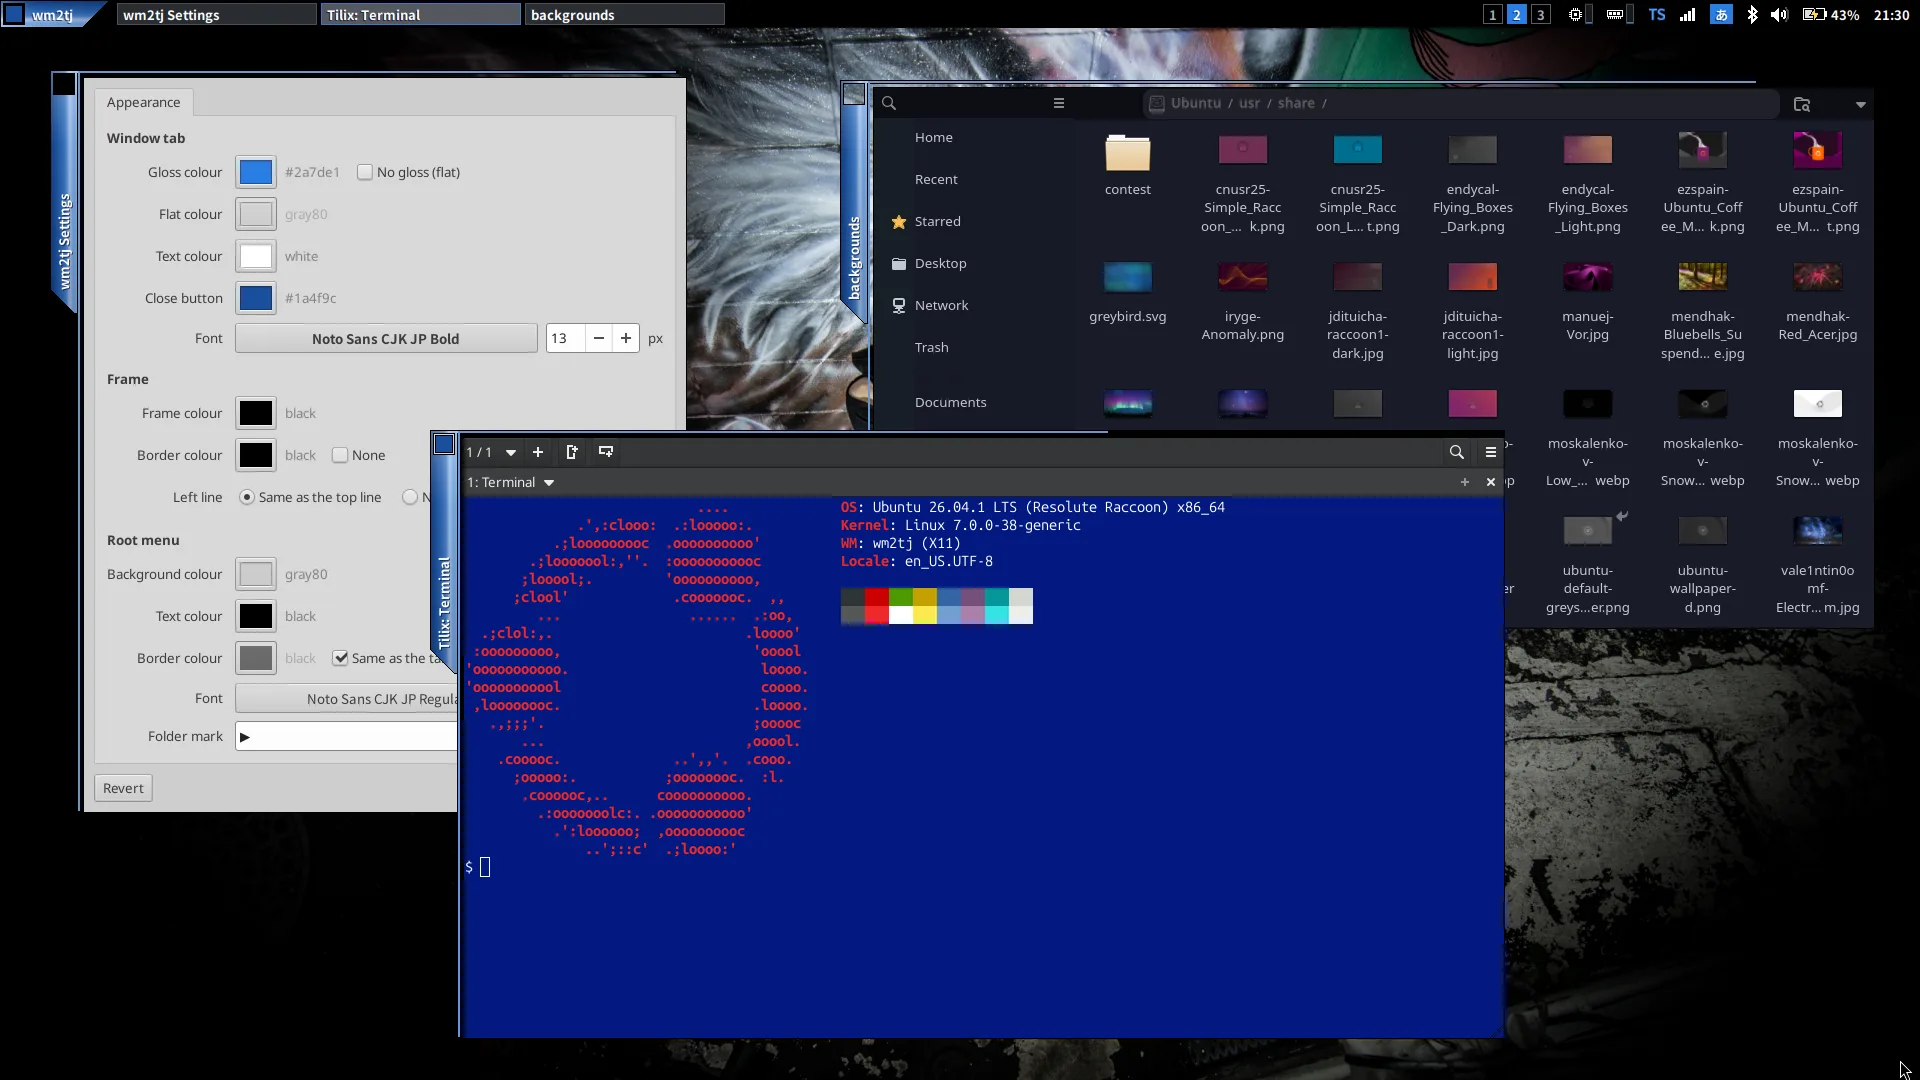
Task: Click the Network icon in the sidebar
Action: coord(899,306)
